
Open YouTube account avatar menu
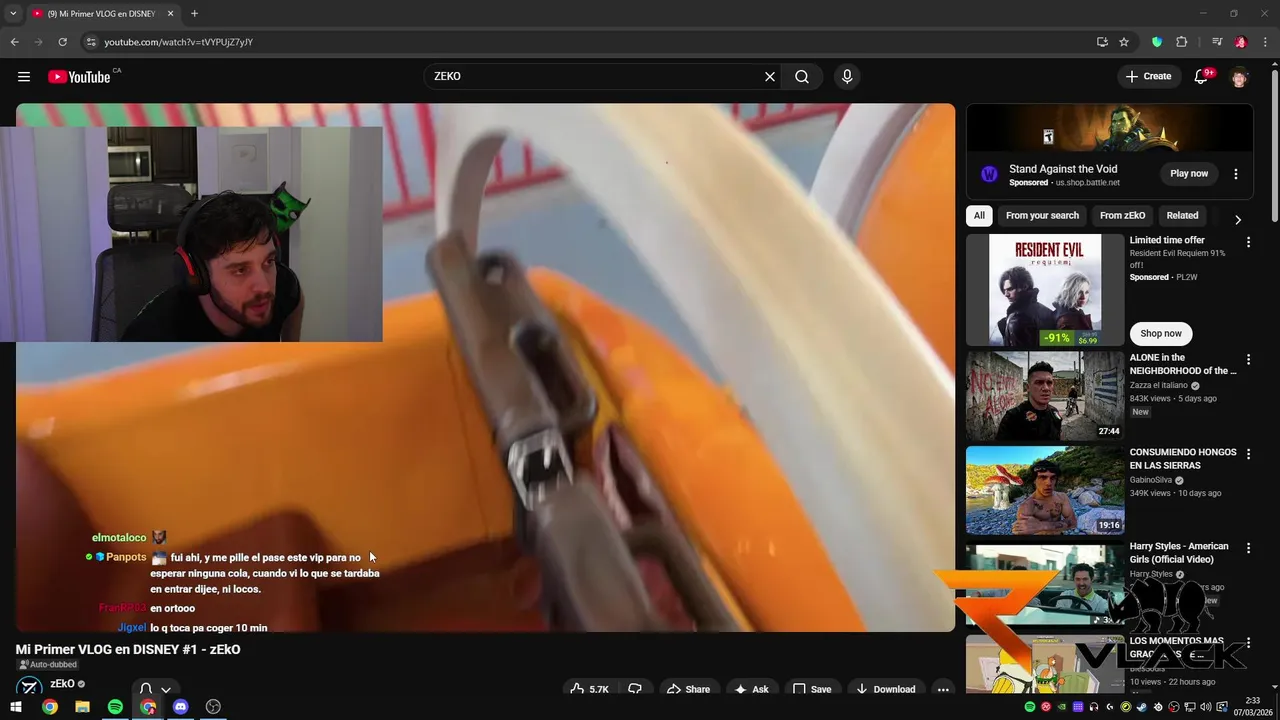(1240, 77)
